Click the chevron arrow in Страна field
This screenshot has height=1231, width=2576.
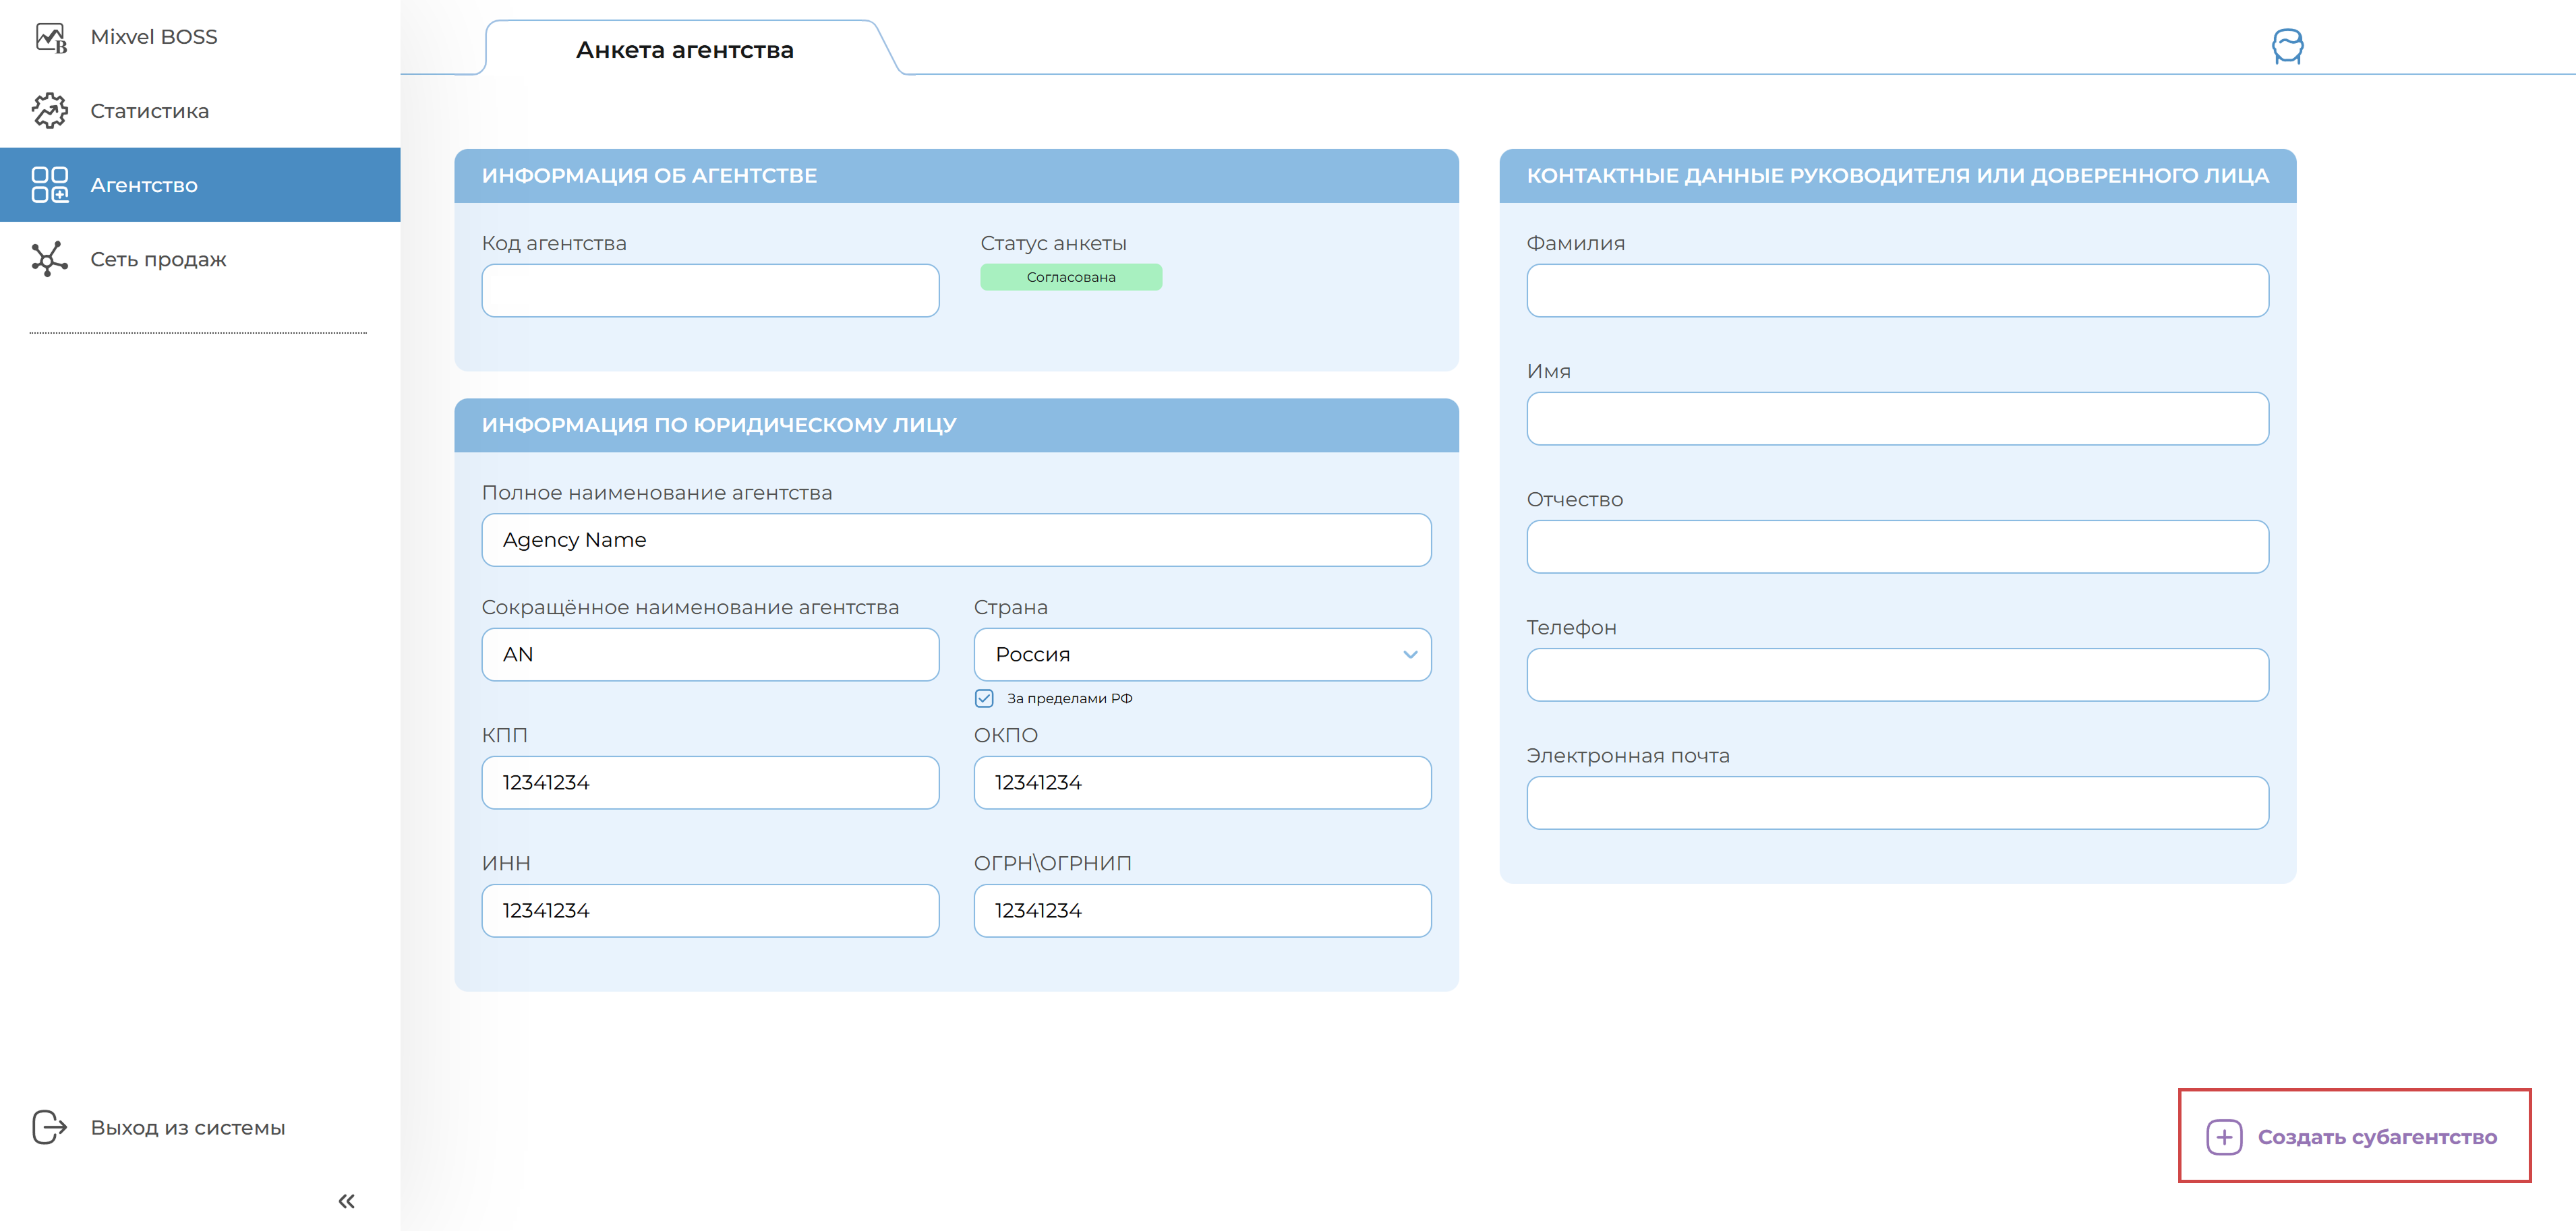pyautogui.click(x=1410, y=655)
